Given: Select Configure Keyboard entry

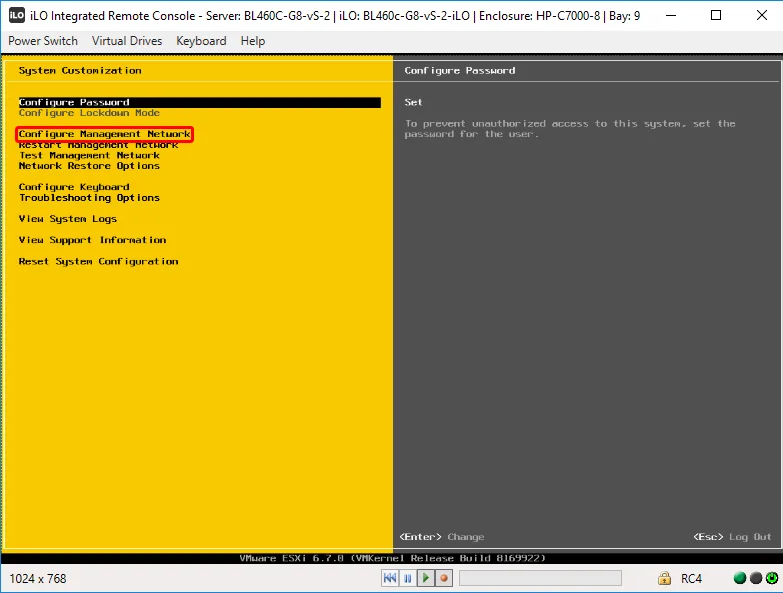Looking at the screenshot, I should pos(74,187).
